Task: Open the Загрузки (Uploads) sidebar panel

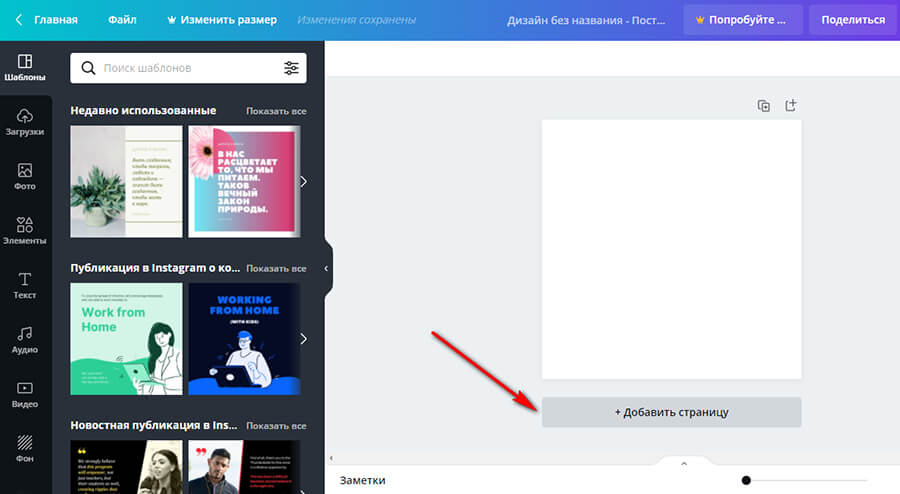Action: [25, 123]
